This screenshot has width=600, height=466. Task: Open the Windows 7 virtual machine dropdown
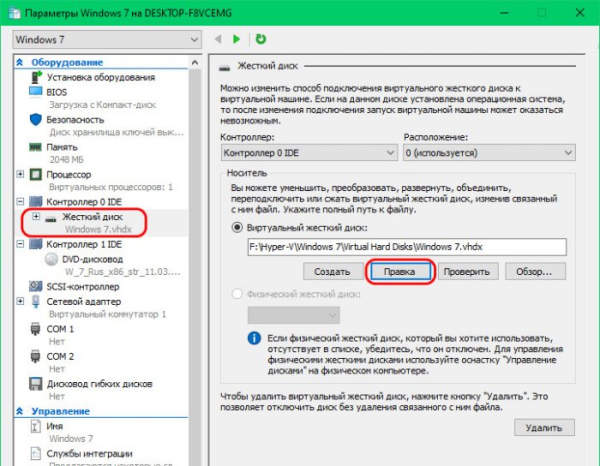pos(105,39)
